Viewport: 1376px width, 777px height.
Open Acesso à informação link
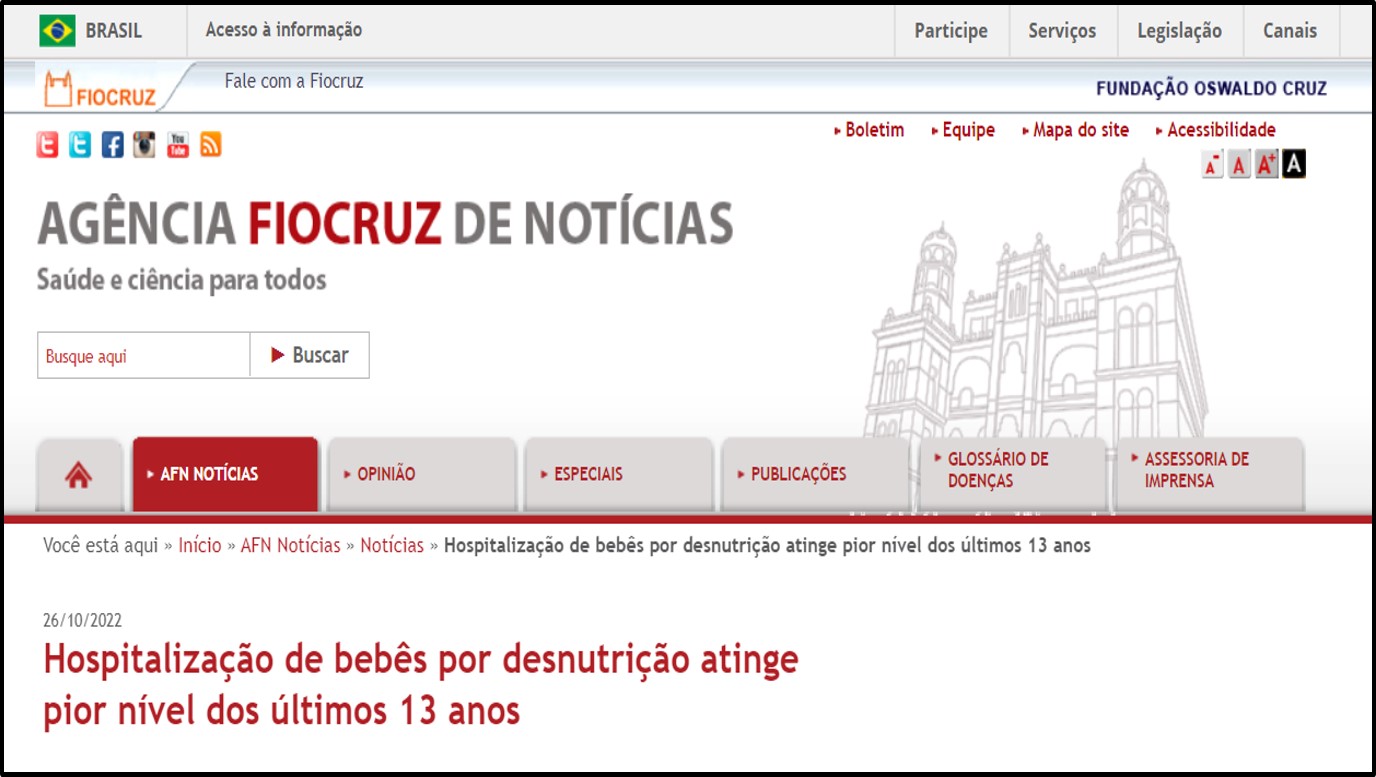[x=284, y=30]
